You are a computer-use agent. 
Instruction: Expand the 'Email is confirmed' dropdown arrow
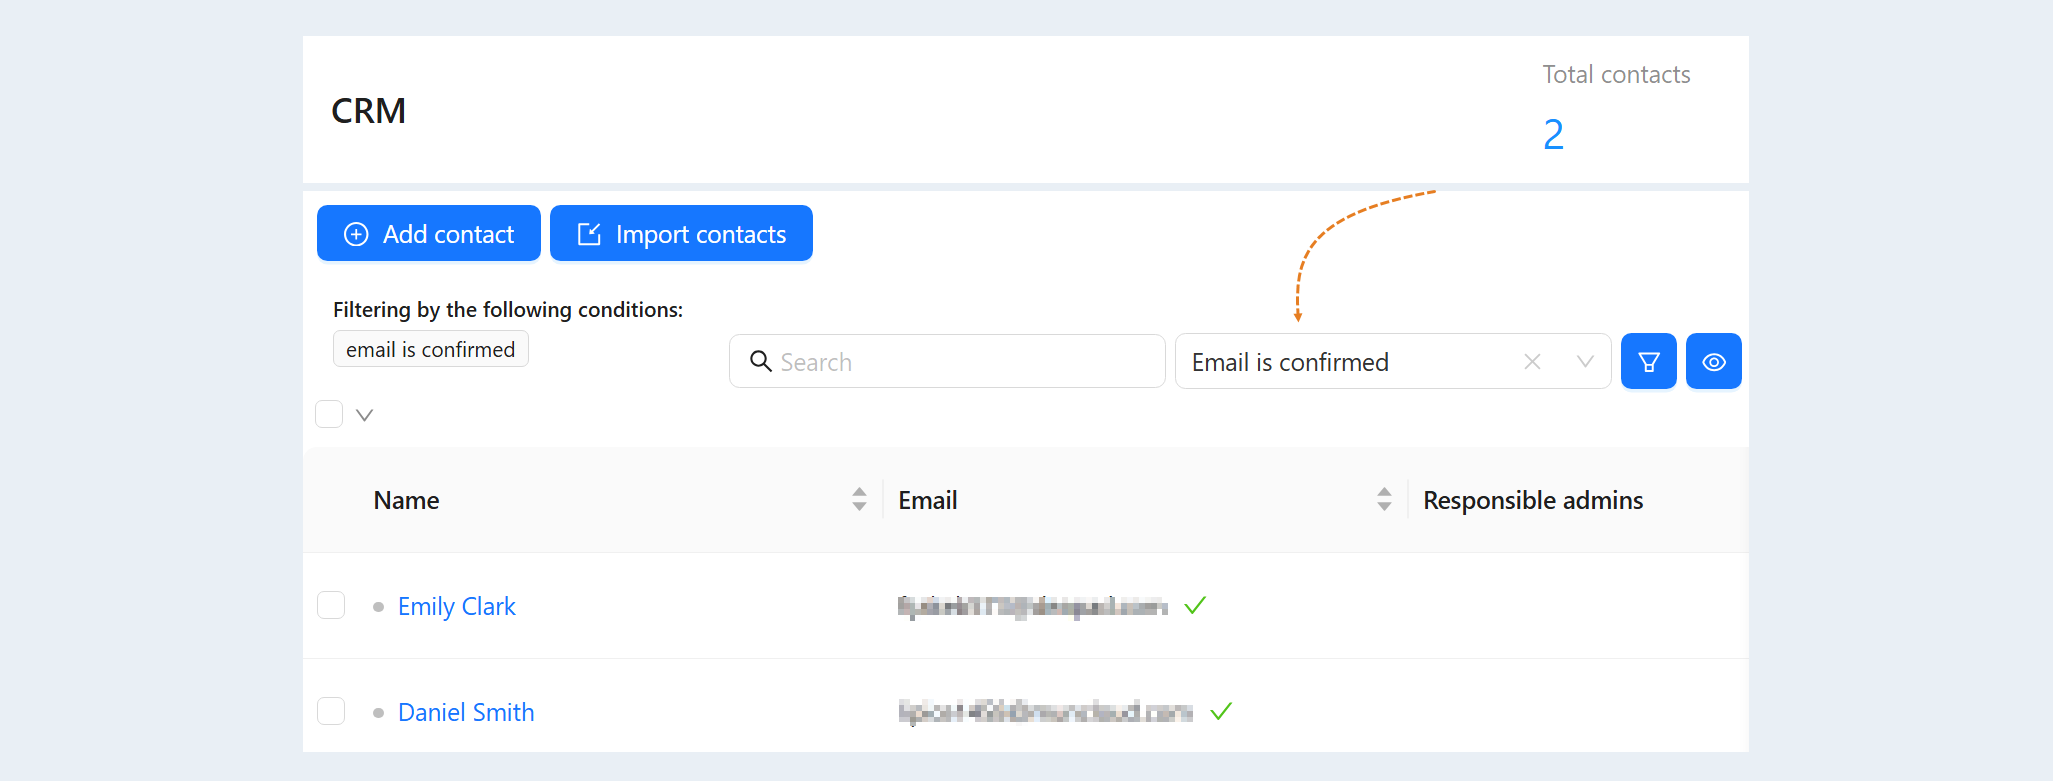click(1585, 362)
